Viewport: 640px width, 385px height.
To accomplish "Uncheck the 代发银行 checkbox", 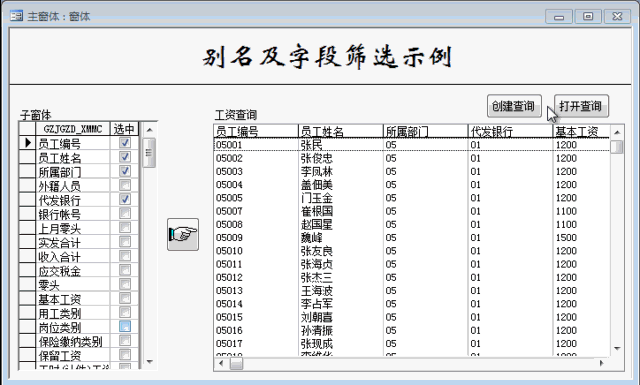I will tap(125, 199).
